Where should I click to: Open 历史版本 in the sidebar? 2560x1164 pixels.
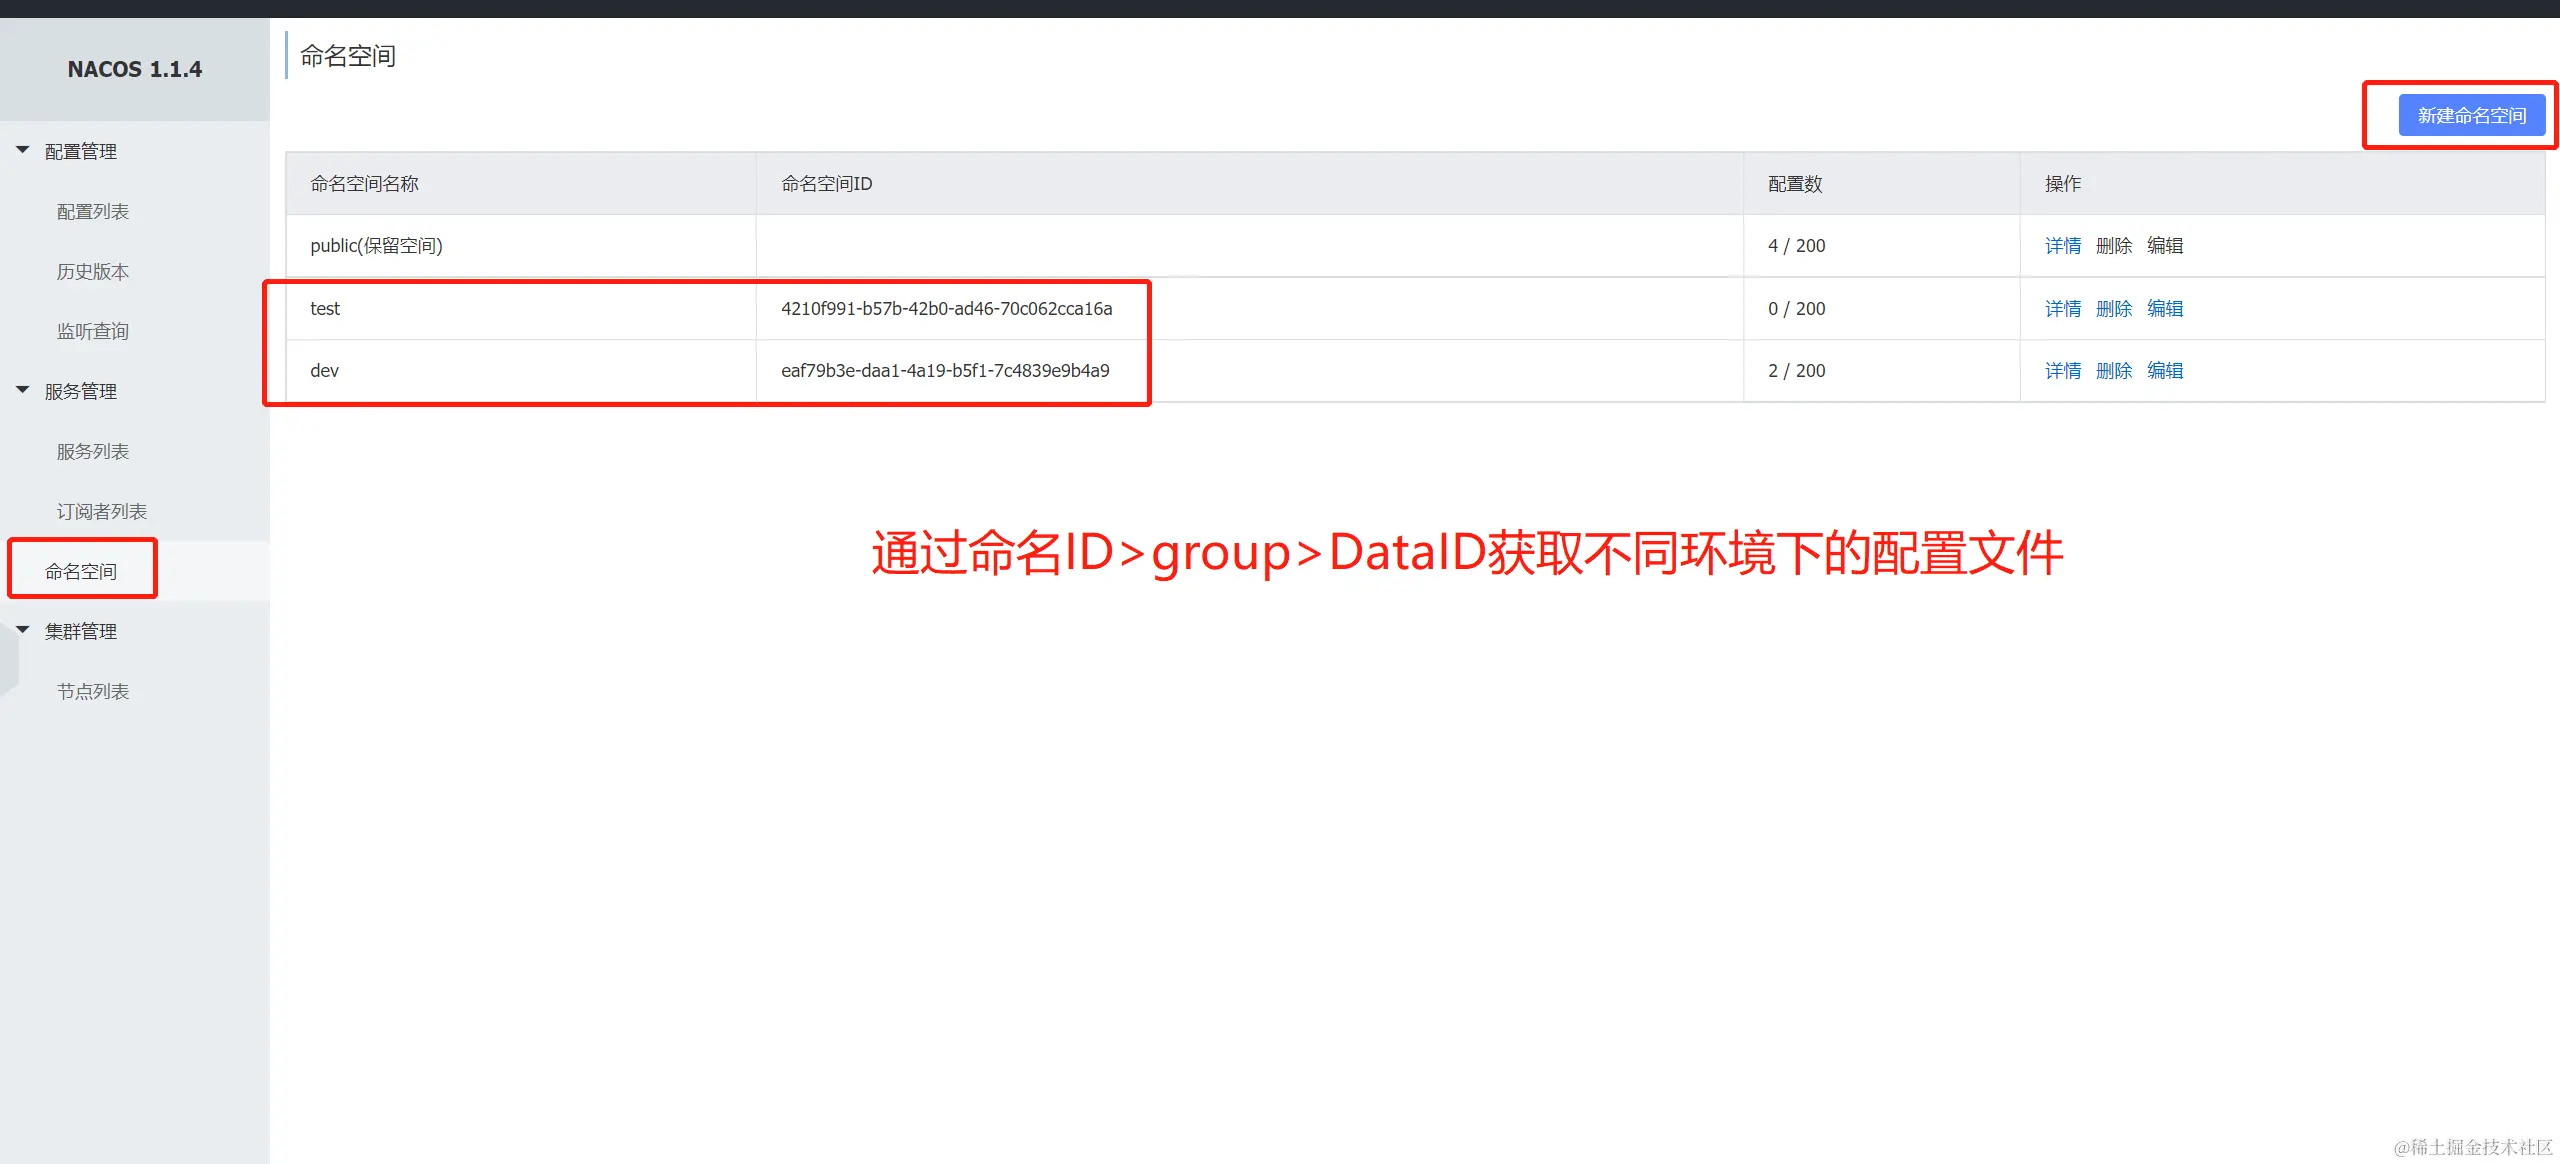pos(92,271)
